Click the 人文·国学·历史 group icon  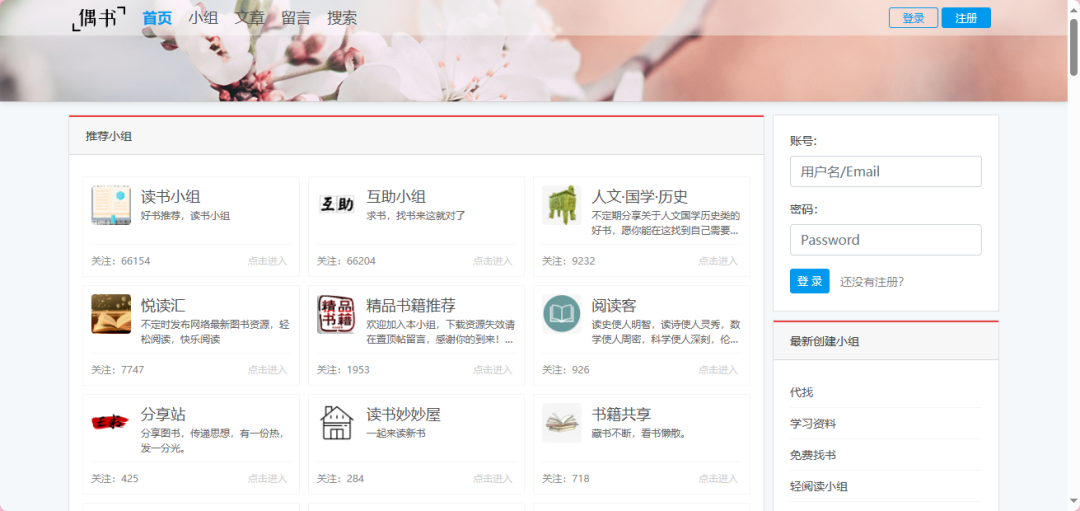point(562,205)
